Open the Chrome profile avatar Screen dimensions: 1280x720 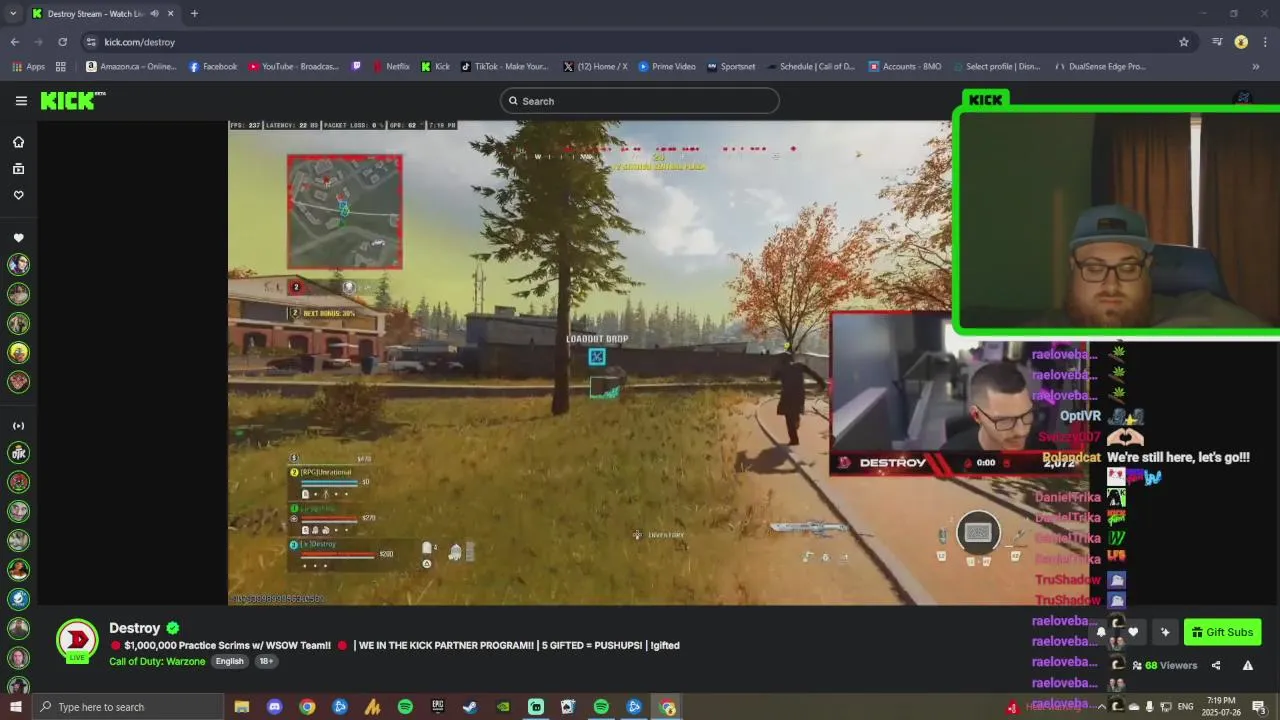click(x=1241, y=42)
